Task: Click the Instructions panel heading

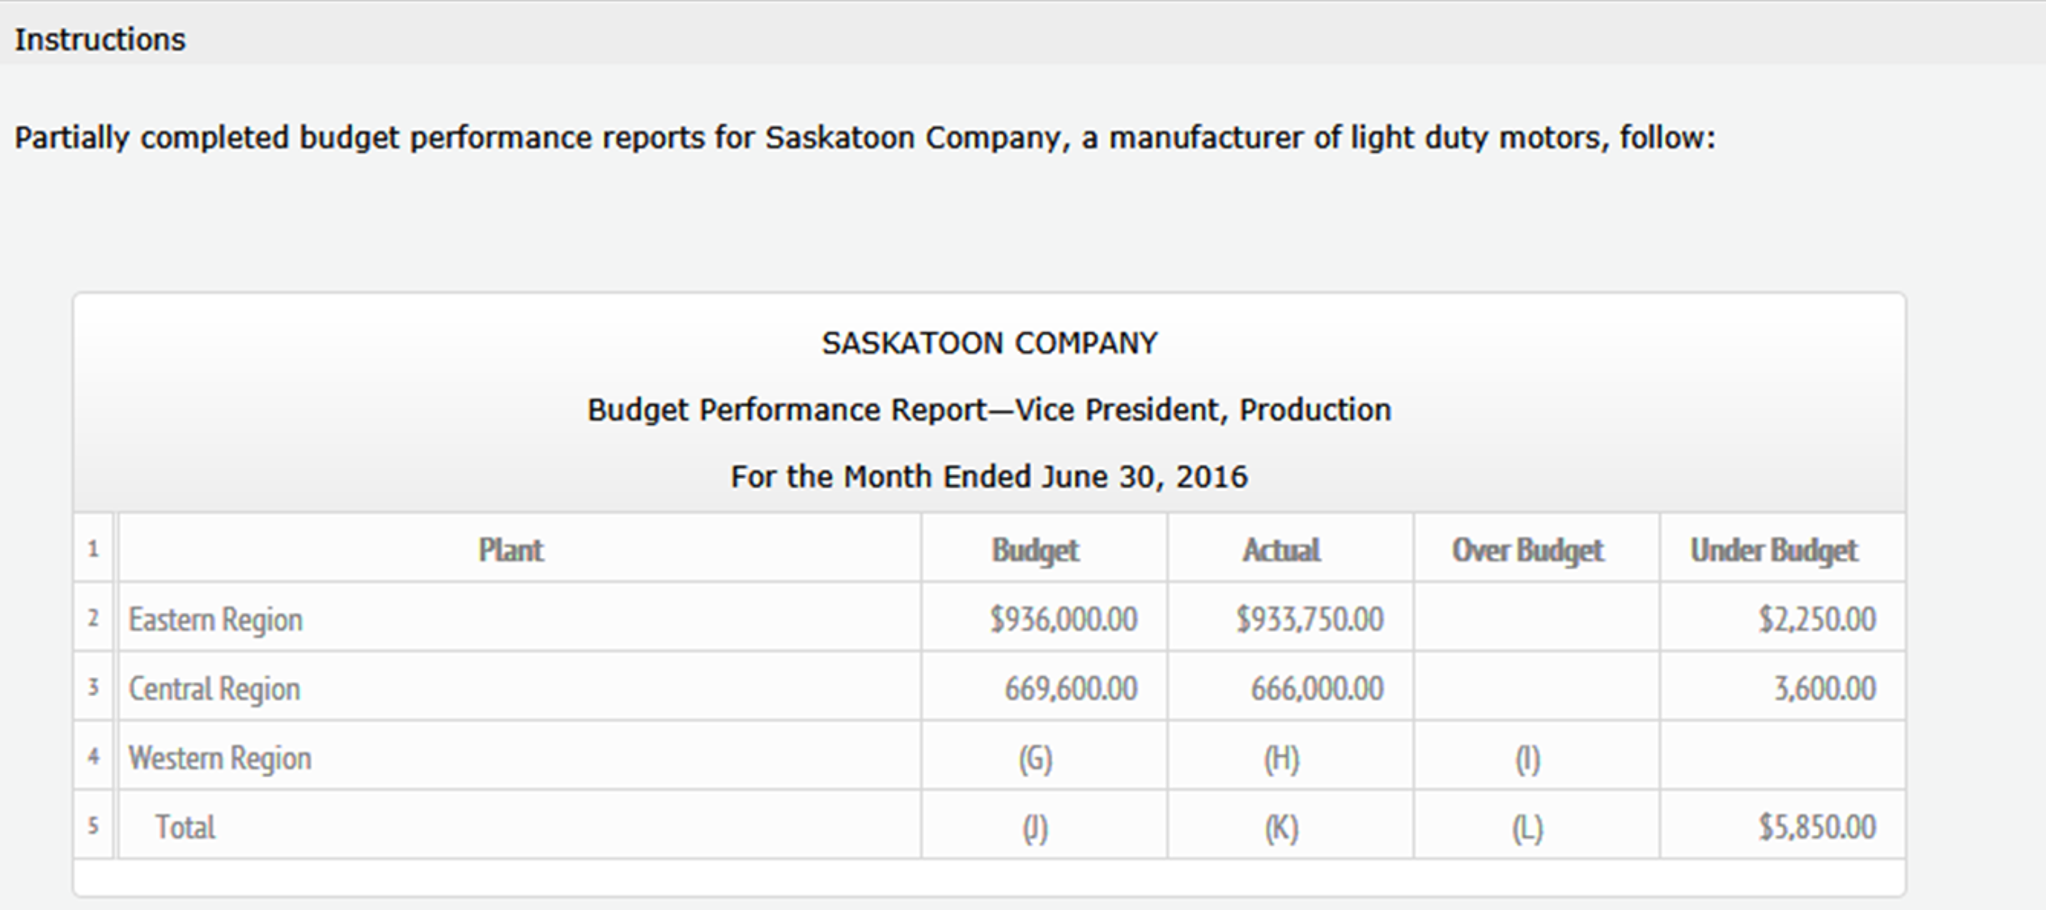Action: click(x=100, y=40)
